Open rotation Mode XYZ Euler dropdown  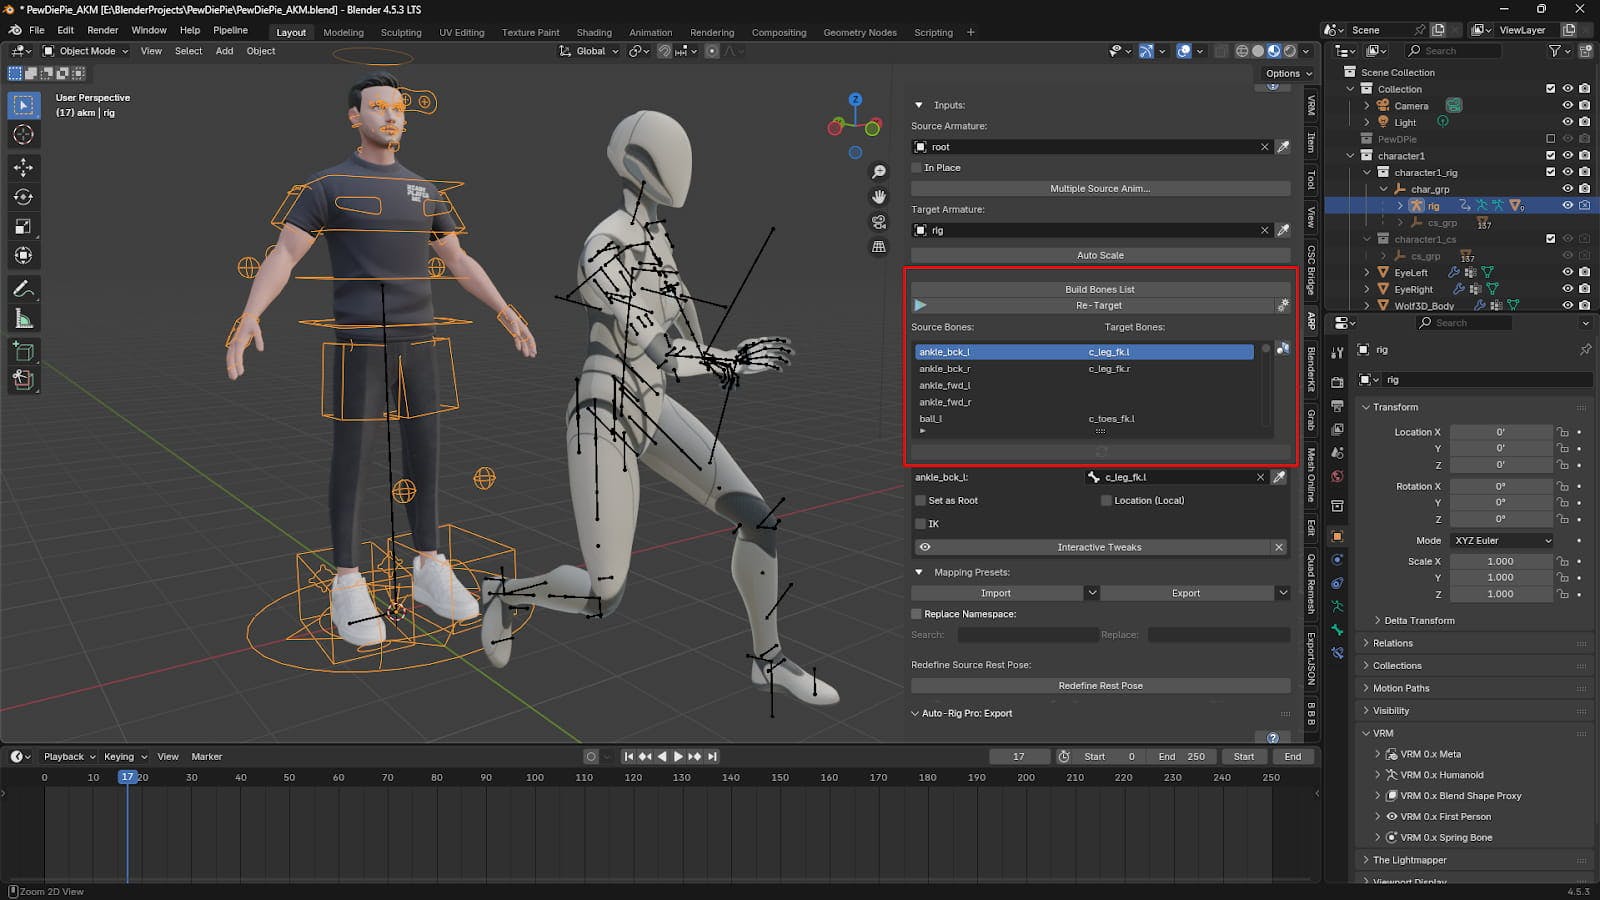click(1502, 541)
